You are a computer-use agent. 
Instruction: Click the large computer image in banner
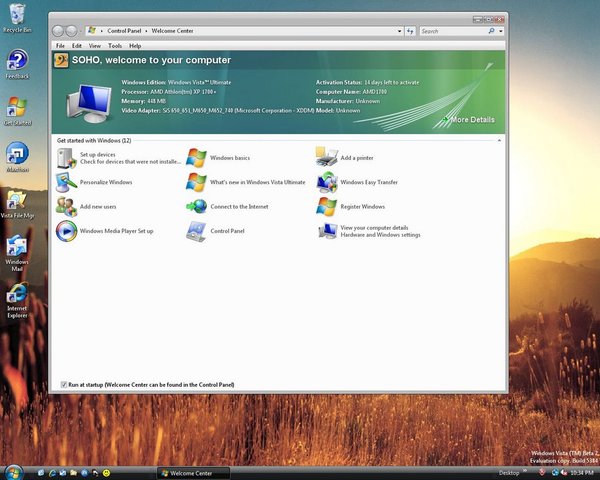click(x=89, y=103)
